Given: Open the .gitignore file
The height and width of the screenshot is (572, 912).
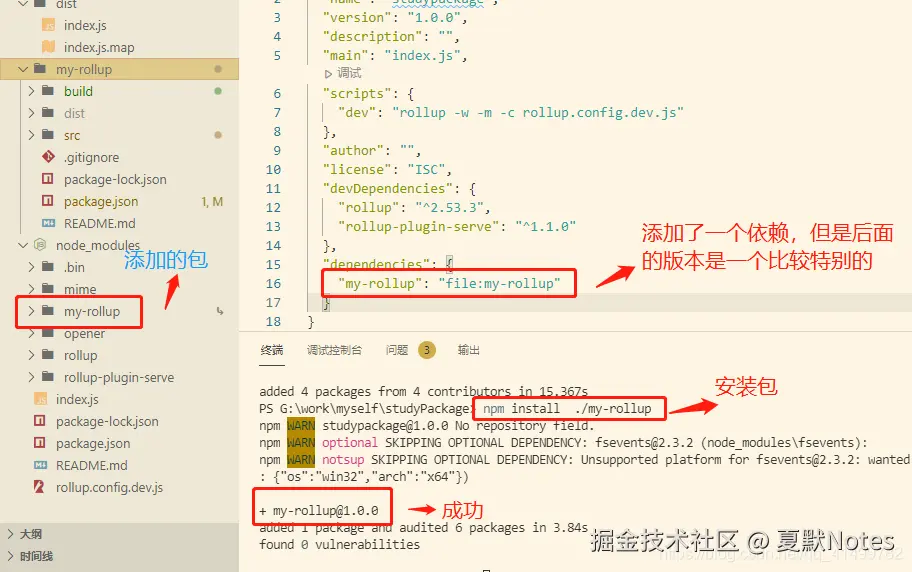Looking at the screenshot, I should click(91, 158).
